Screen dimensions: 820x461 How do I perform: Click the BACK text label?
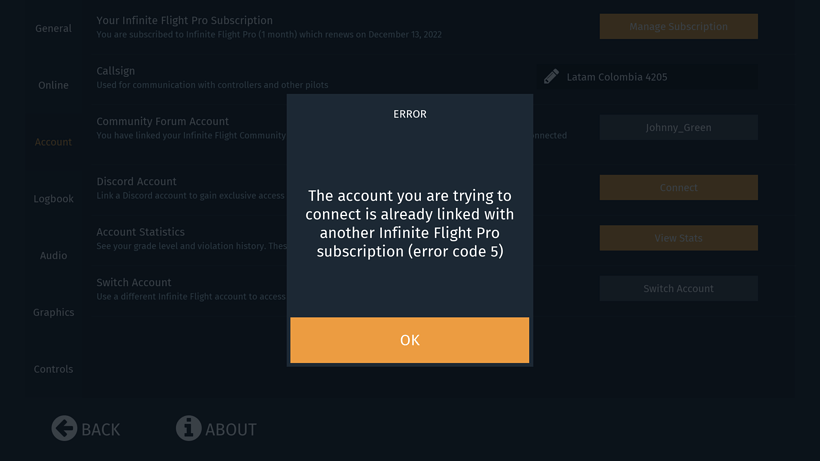pos(100,430)
